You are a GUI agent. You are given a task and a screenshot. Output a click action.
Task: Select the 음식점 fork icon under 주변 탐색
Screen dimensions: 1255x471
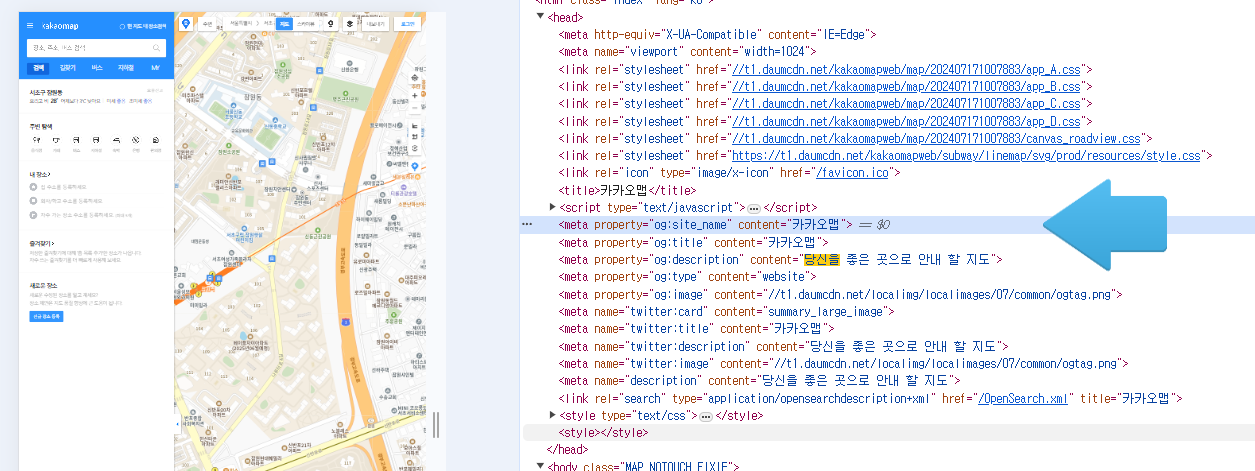click(35, 140)
